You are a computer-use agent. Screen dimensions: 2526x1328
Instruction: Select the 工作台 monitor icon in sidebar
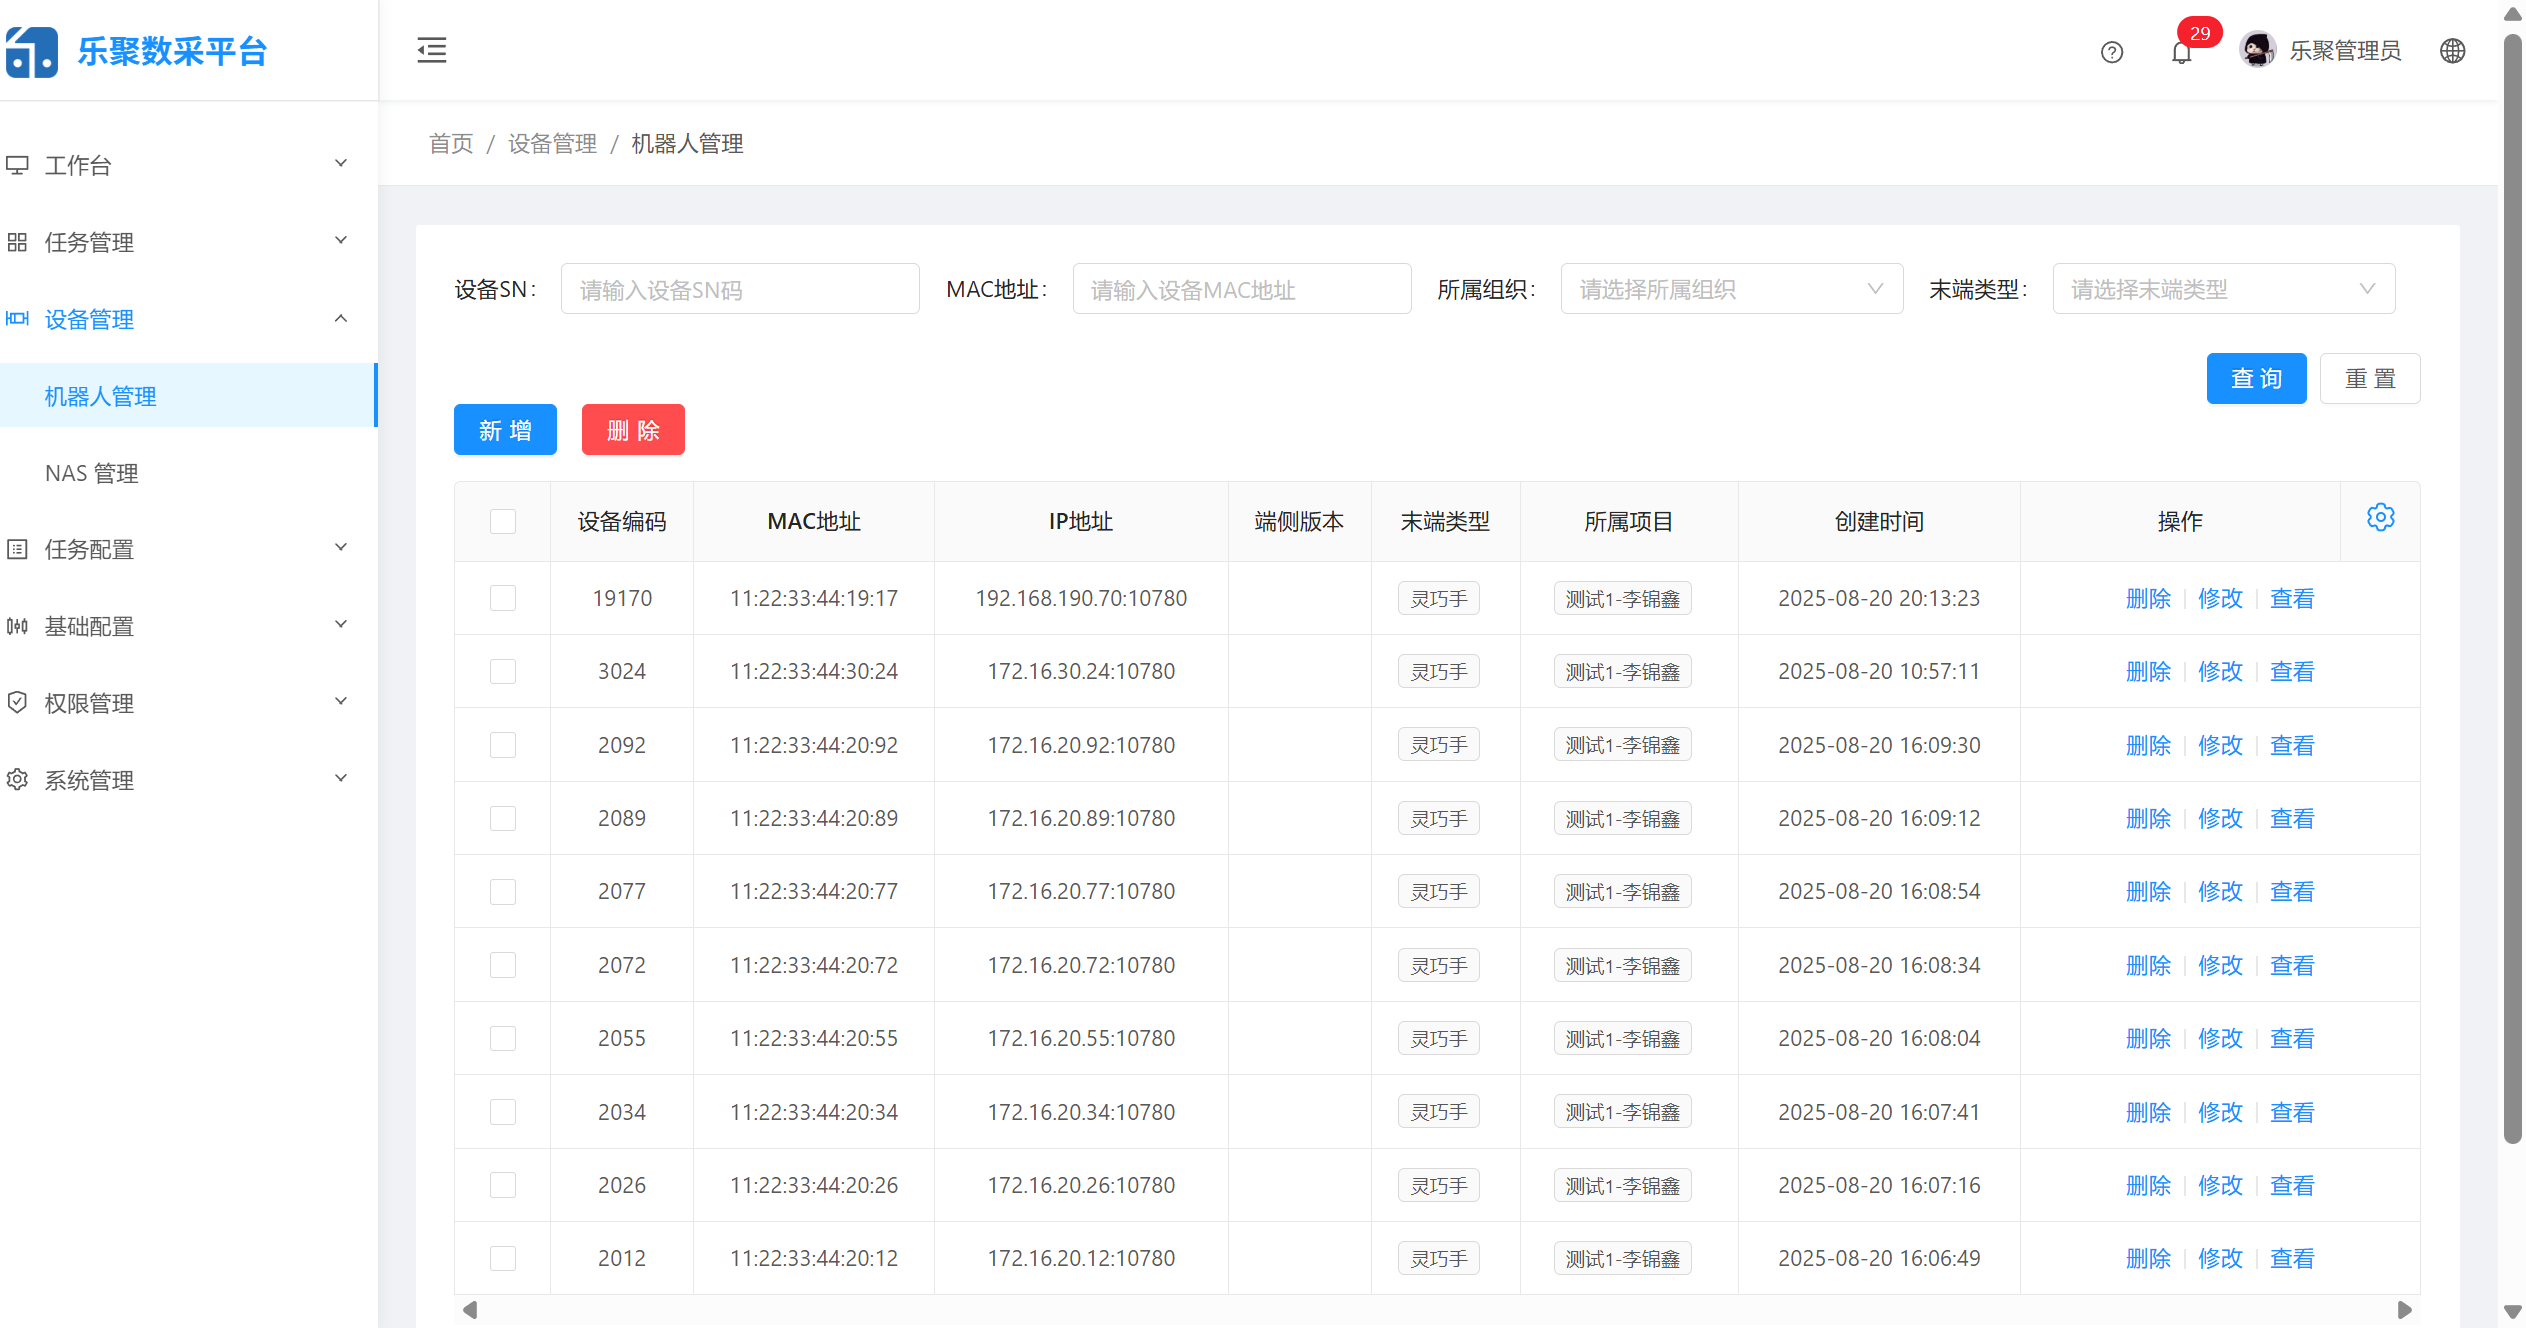18,164
